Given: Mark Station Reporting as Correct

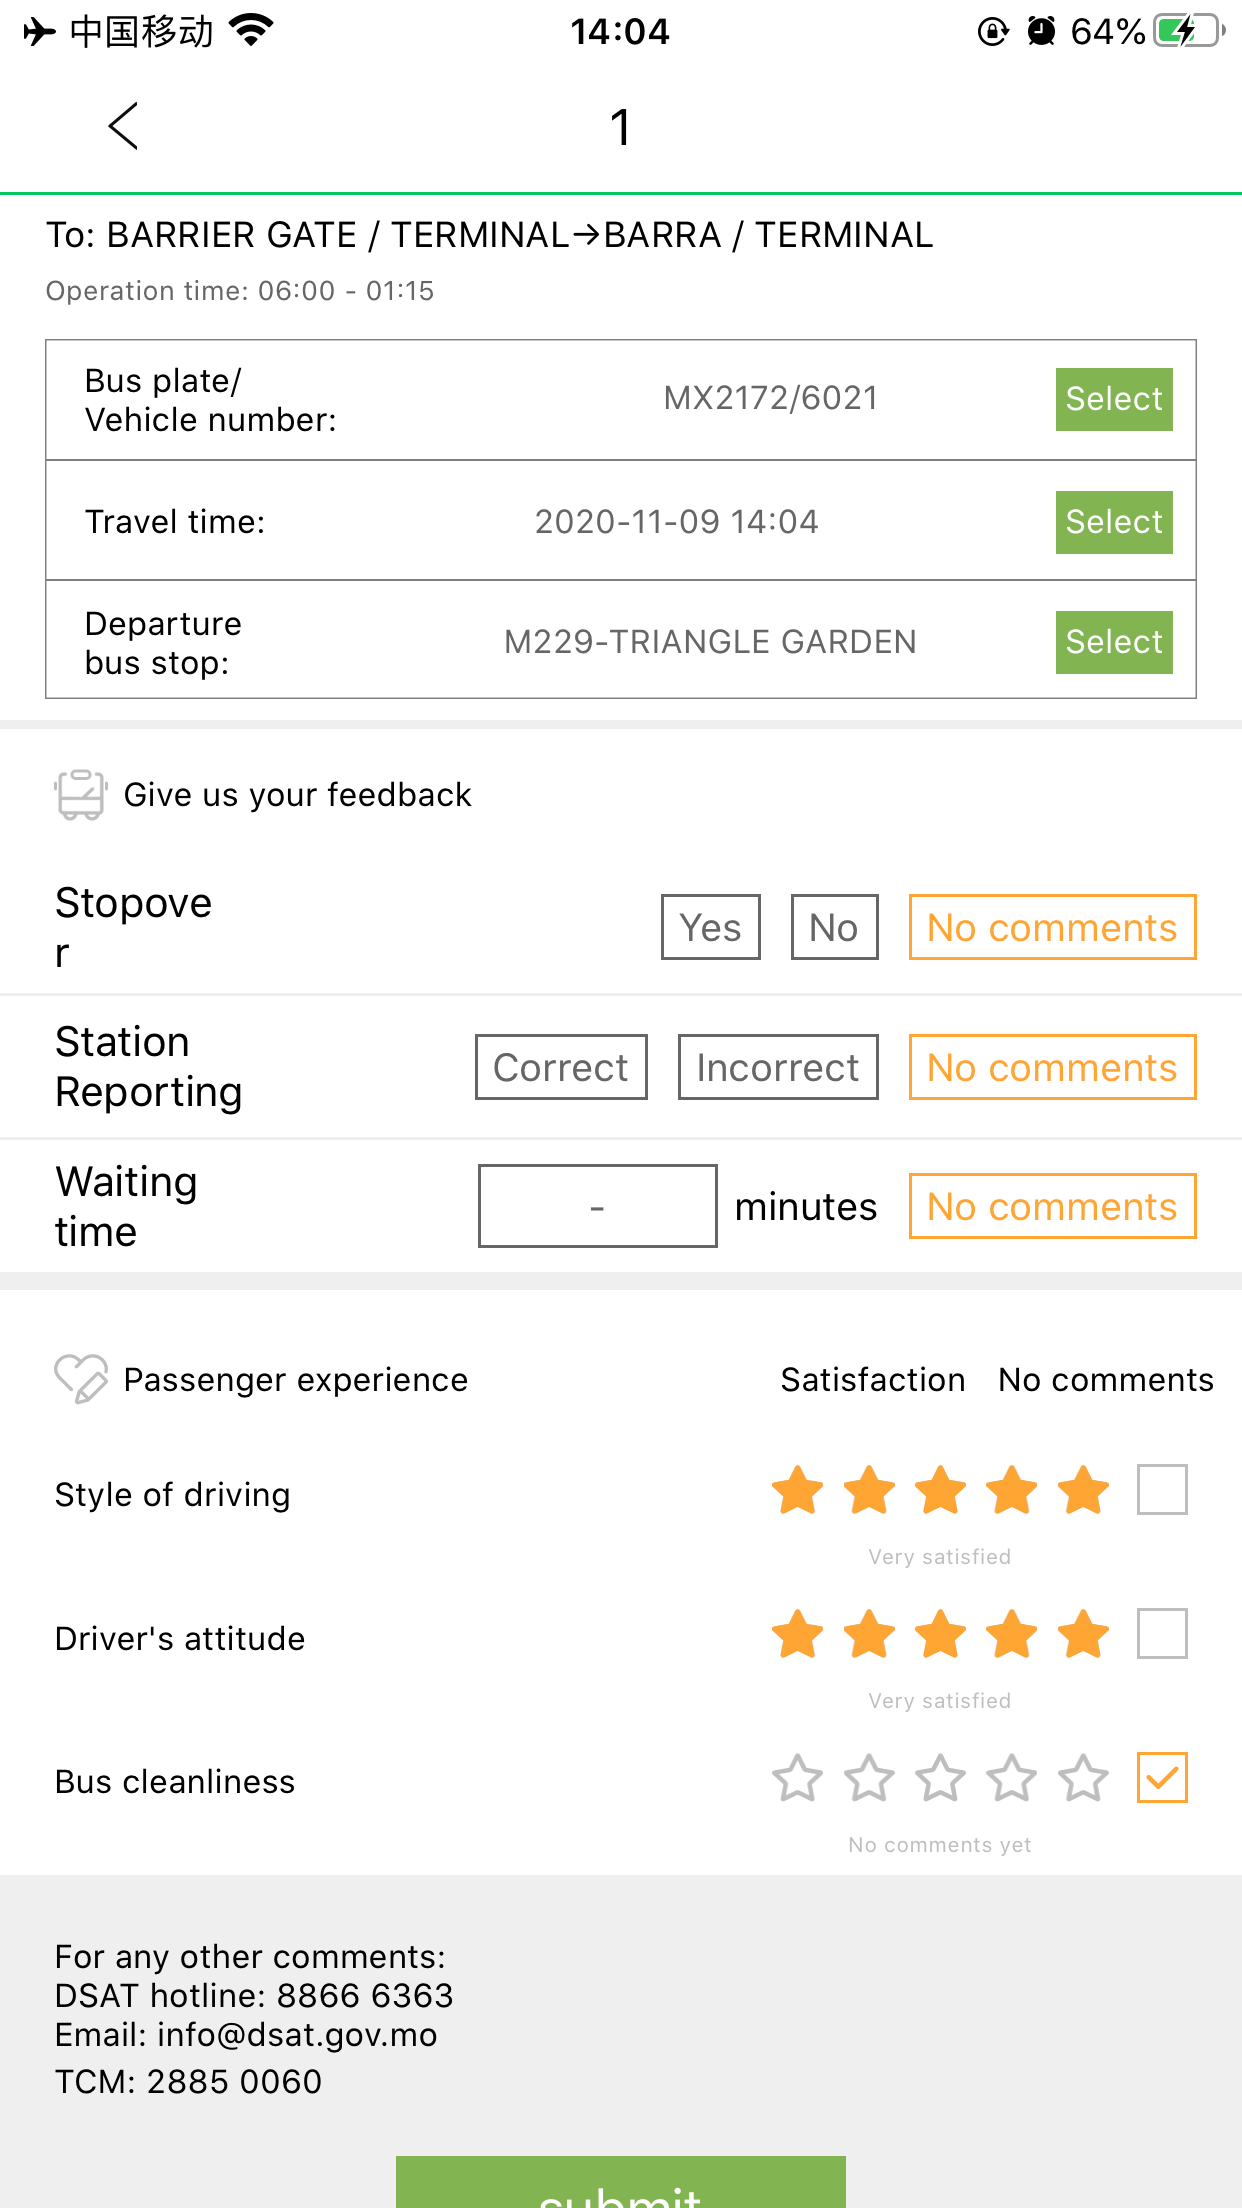Looking at the screenshot, I should [561, 1067].
